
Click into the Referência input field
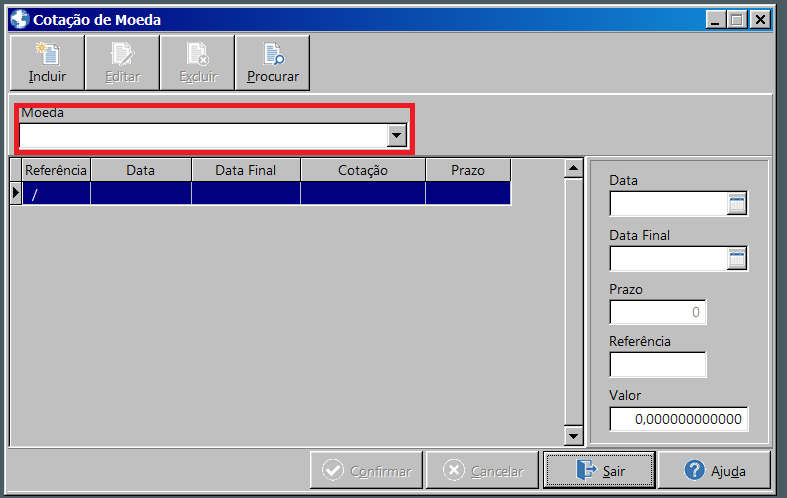[x=658, y=365]
